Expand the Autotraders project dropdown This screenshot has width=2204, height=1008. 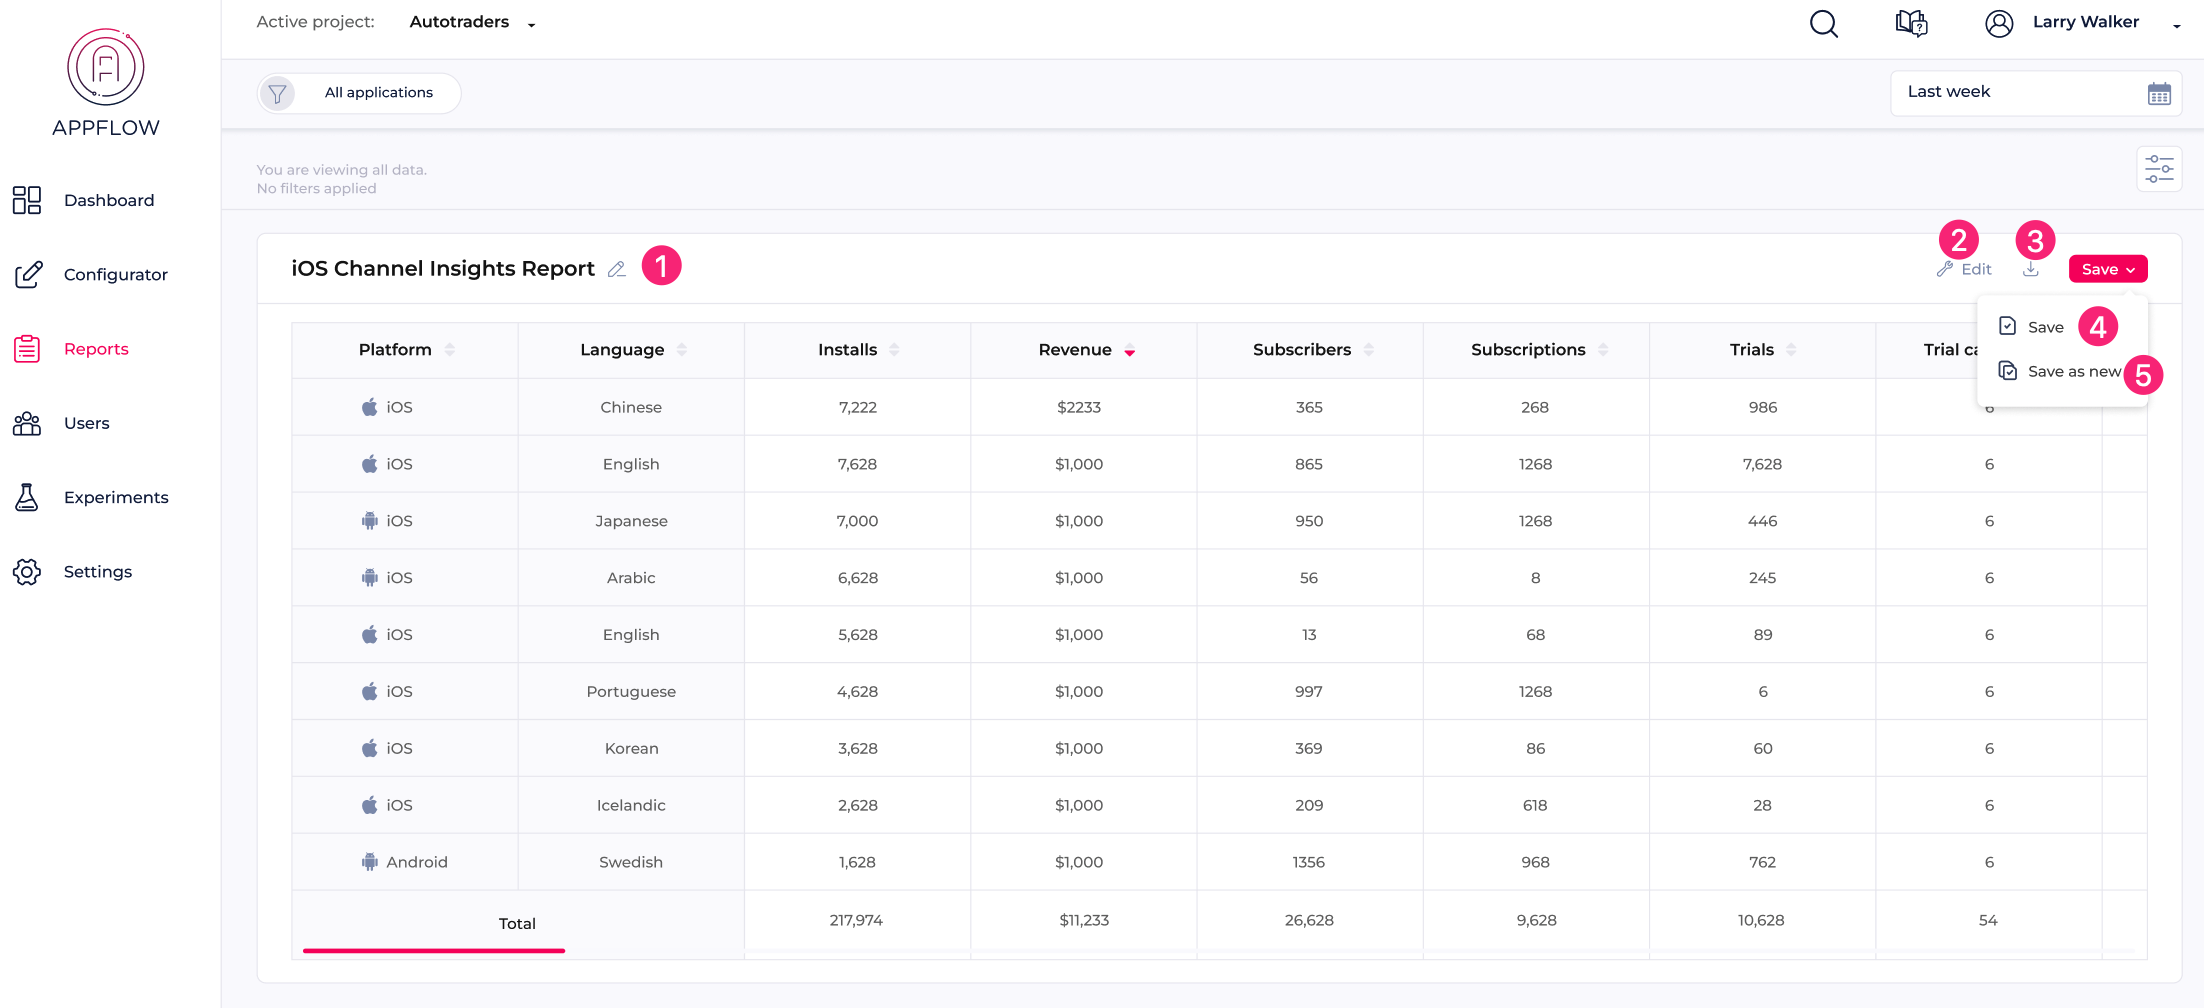531,23
